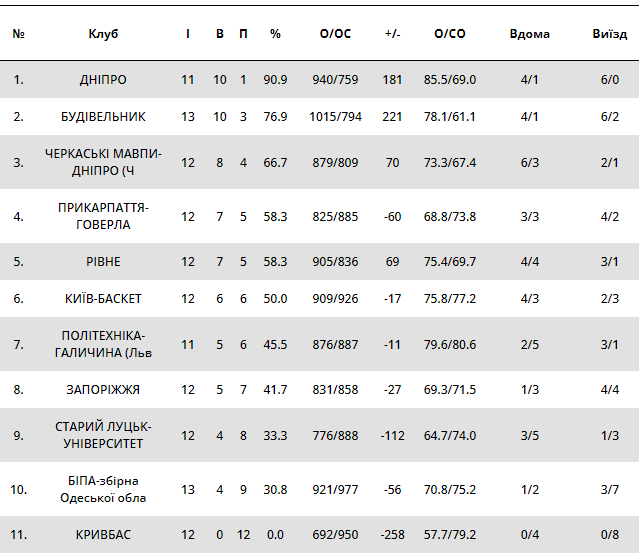Click the КРИВБАС club name
The width and height of the screenshot is (639, 559).
click(x=103, y=535)
